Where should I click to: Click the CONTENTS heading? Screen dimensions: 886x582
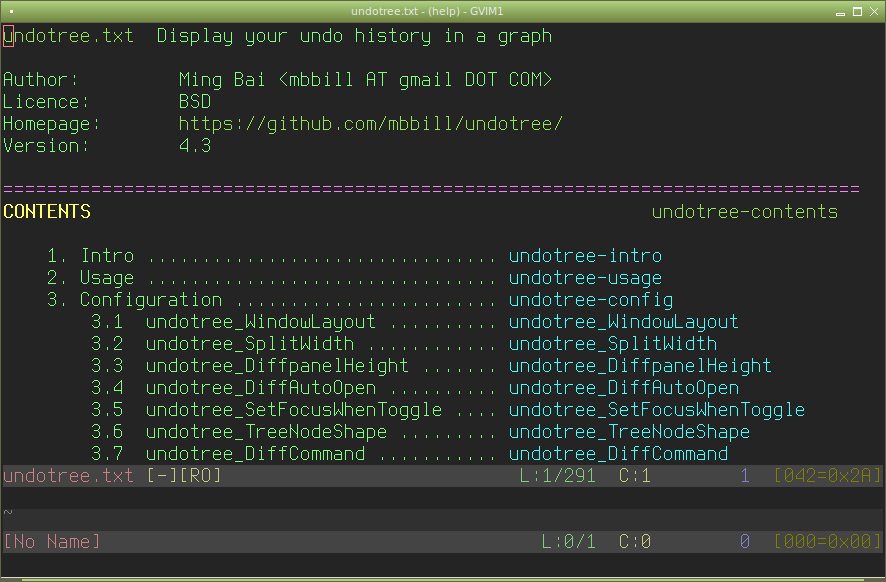click(x=47, y=211)
